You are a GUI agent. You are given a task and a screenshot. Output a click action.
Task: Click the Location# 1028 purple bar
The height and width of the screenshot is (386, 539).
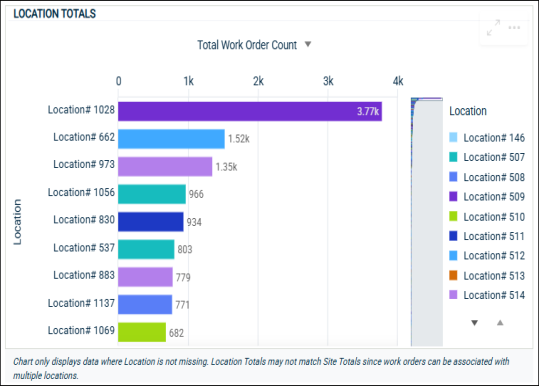[x=250, y=111]
